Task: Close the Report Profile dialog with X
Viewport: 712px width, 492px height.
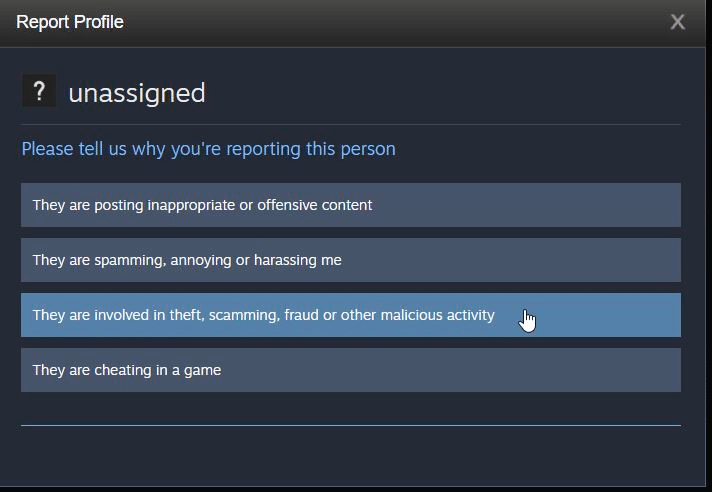Action: pos(677,22)
